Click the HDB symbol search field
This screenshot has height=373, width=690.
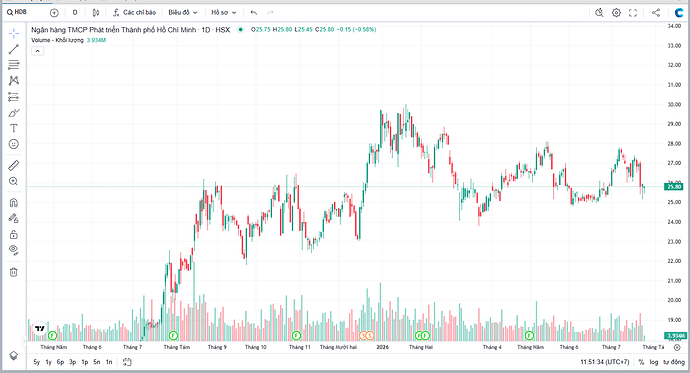click(18, 12)
